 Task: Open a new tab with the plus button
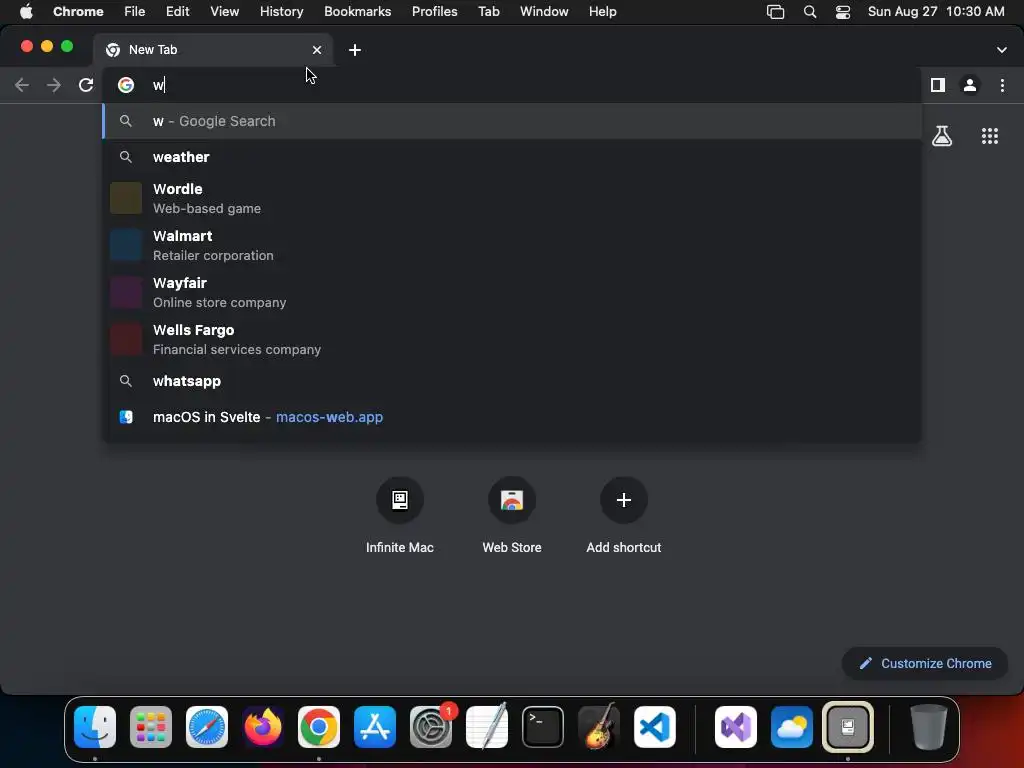(x=355, y=50)
